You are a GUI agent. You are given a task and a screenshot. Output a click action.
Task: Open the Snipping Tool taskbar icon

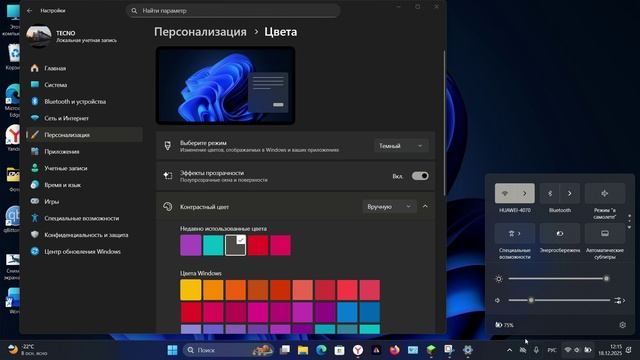(449, 350)
